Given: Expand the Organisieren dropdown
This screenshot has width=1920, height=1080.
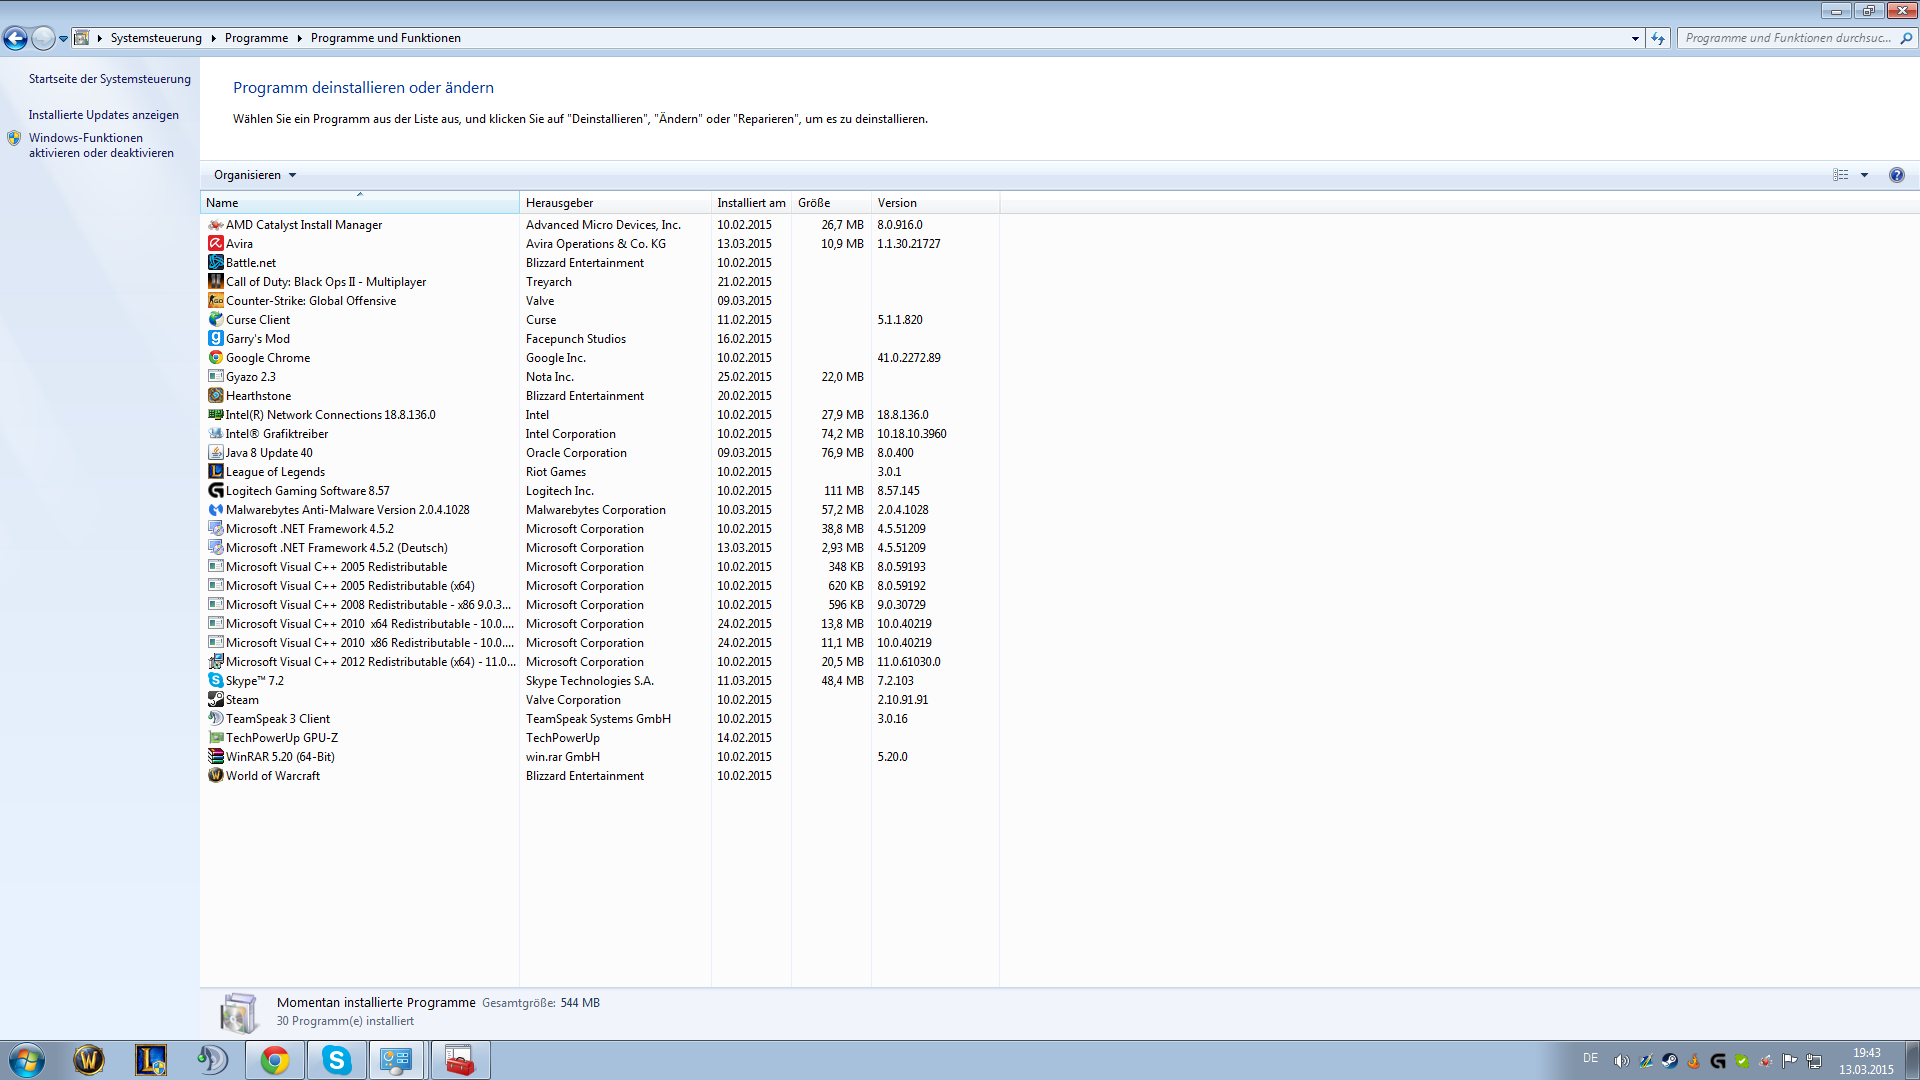Looking at the screenshot, I should 255,175.
